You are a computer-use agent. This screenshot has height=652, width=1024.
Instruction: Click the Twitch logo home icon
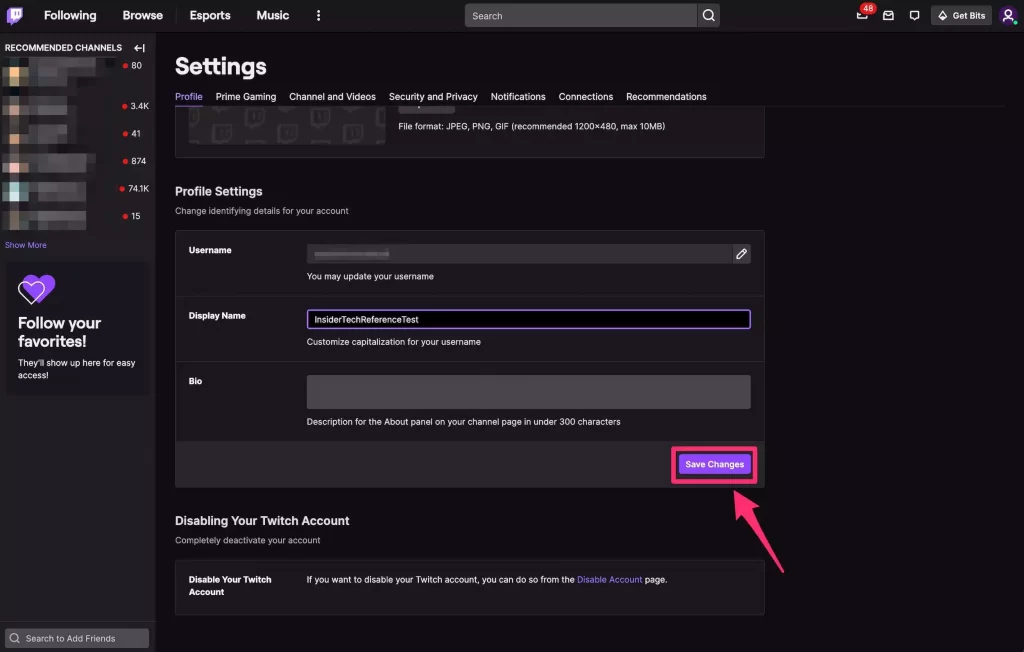click(15, 15)
